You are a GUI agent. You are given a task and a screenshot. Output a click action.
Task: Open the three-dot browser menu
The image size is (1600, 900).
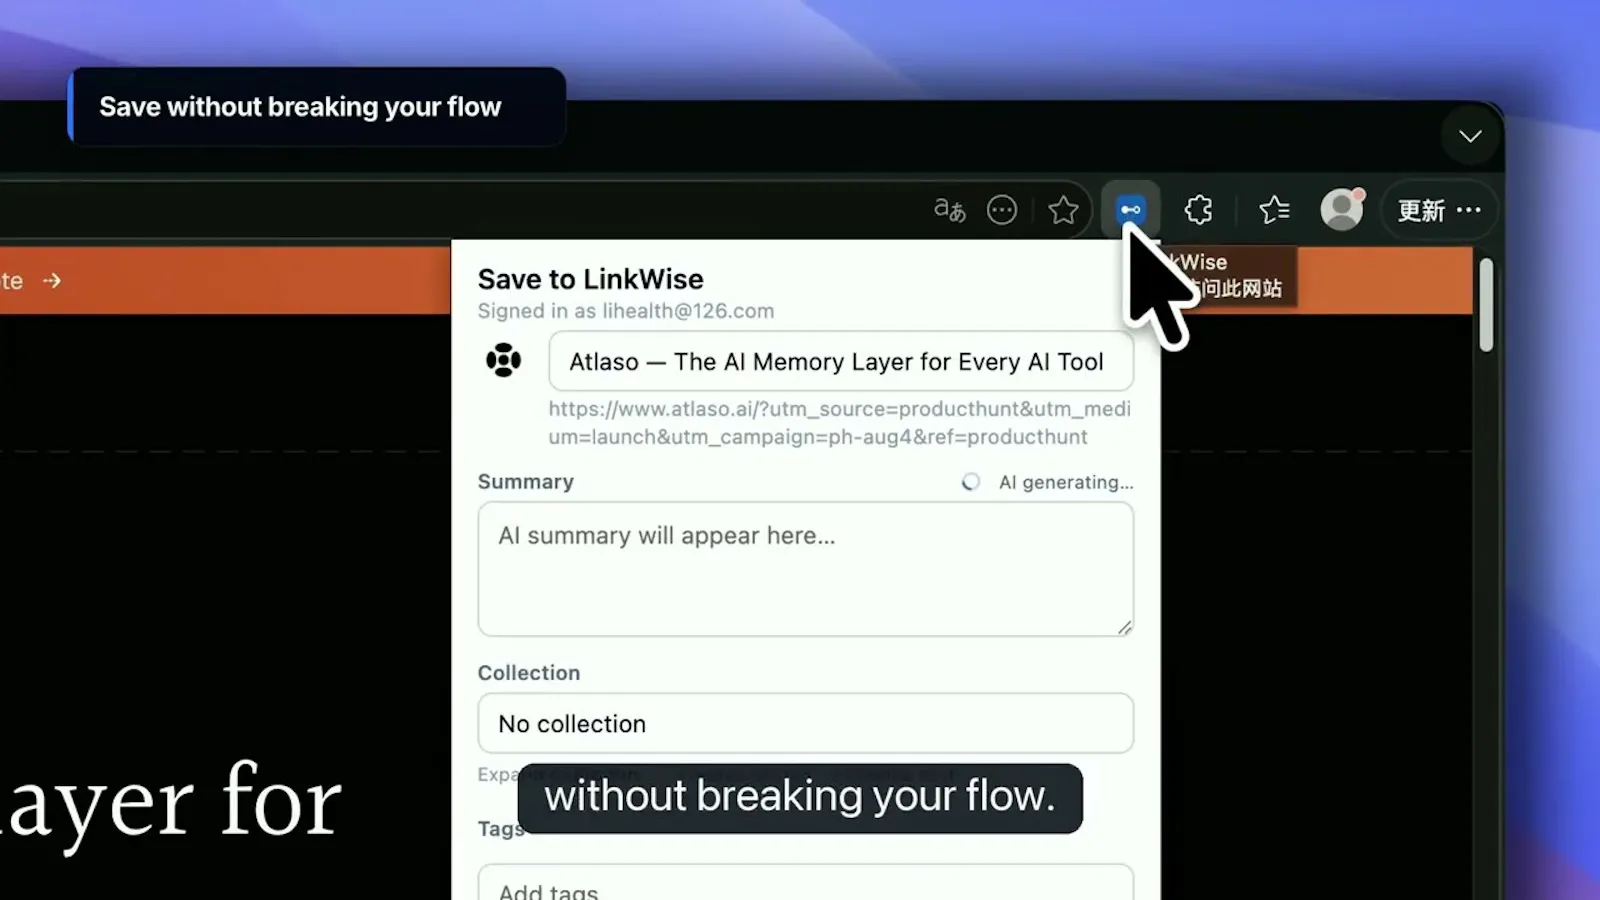1469,210
